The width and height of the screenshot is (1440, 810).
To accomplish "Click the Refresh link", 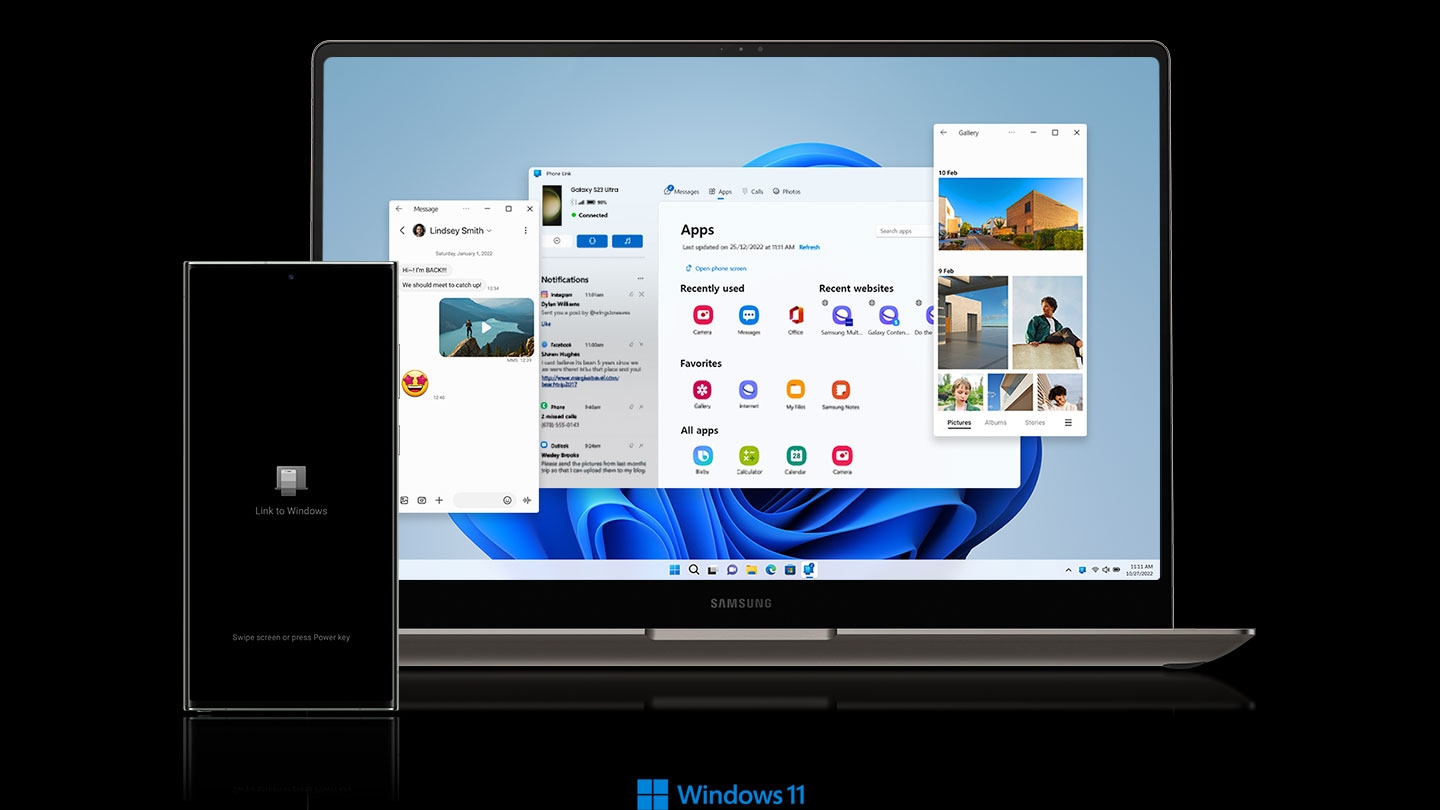I will 809,247.
